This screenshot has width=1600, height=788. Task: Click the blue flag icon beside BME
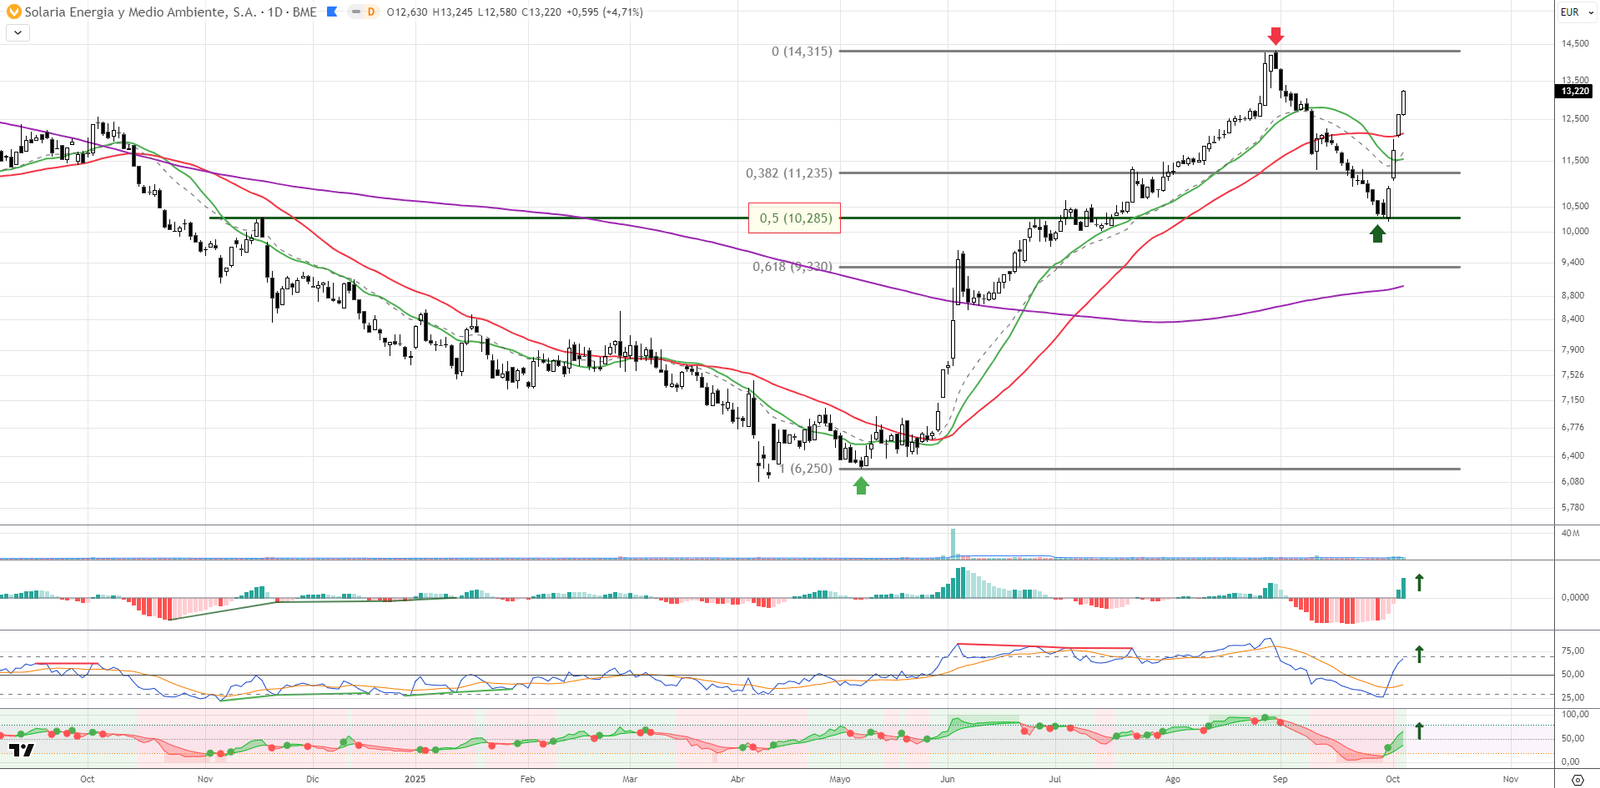tap(332, 12)
